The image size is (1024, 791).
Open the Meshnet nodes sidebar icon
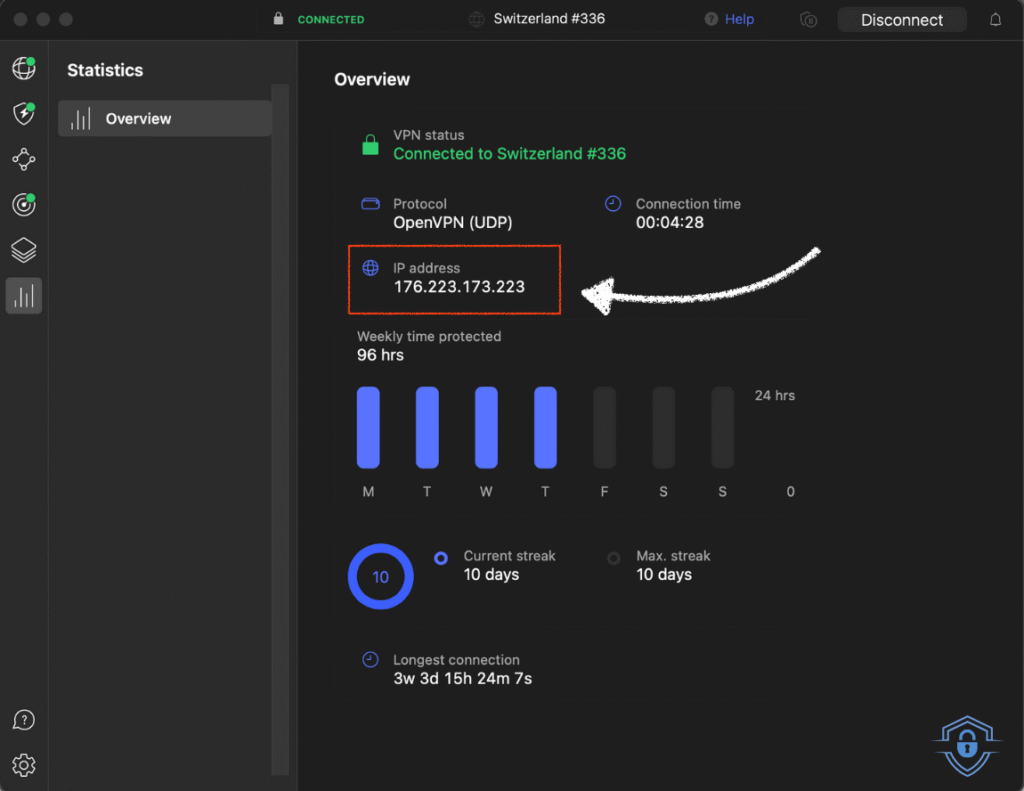[24, 159]
